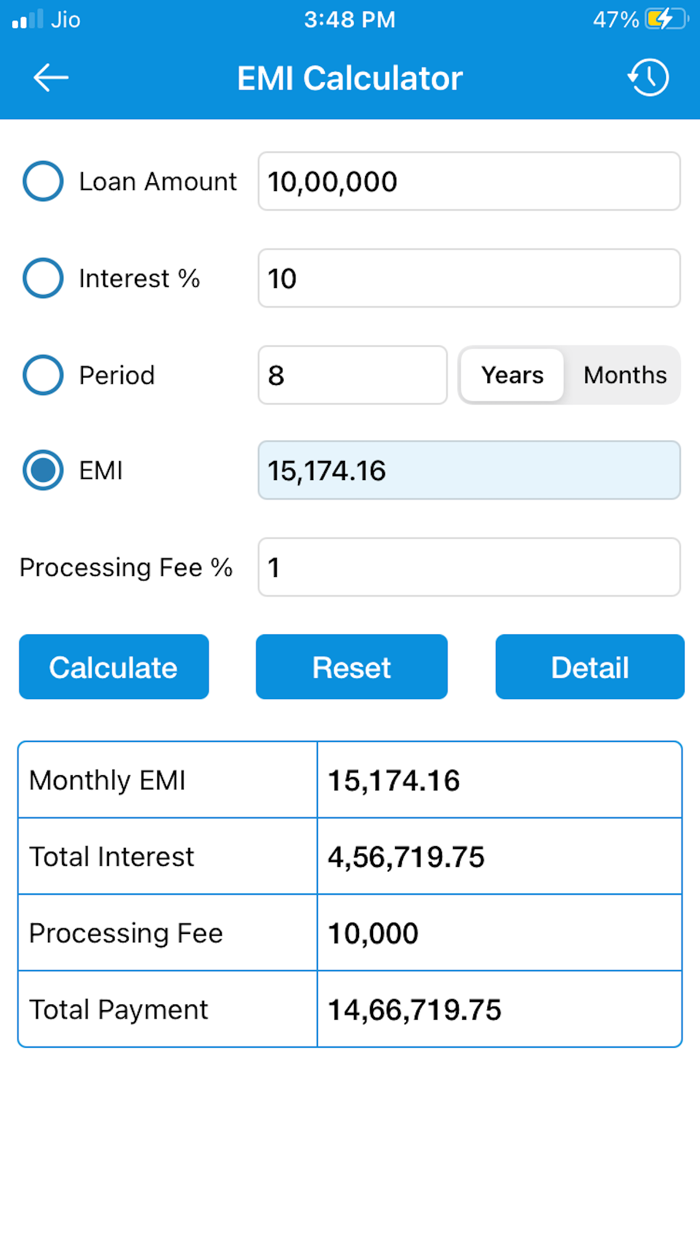Deselect the EMI radio button
Viewport: 700px width, 1244px height.
(x=42, y=470)
